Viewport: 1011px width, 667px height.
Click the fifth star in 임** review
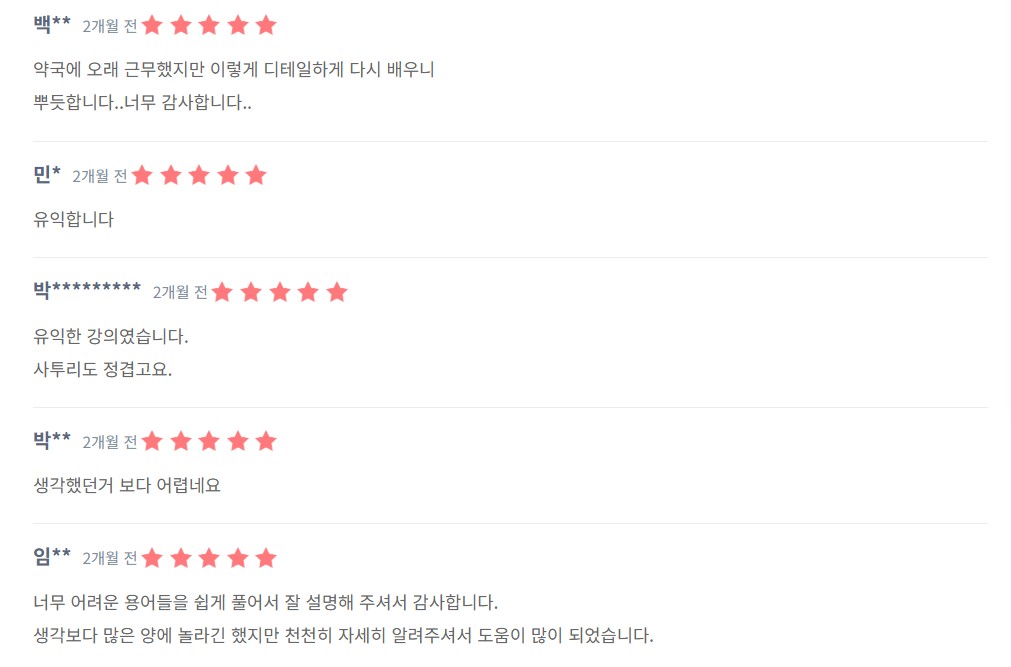pyautogui.click(x=266, y=558)
